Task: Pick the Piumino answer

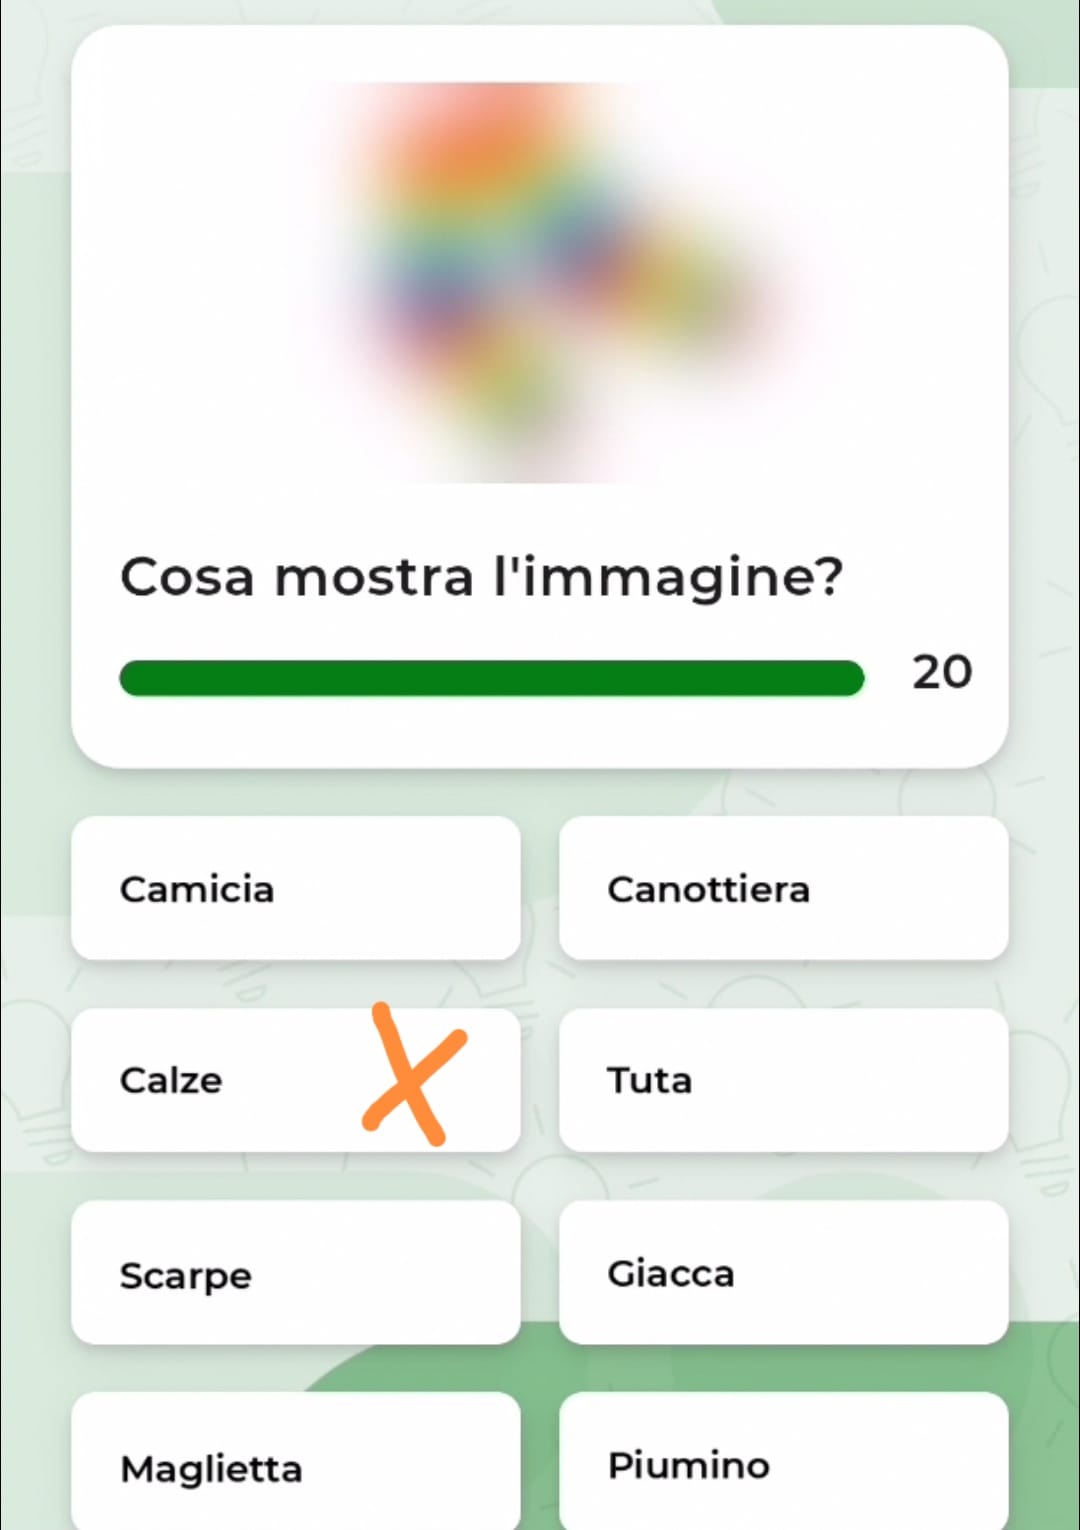Action: pos(783,1465)
